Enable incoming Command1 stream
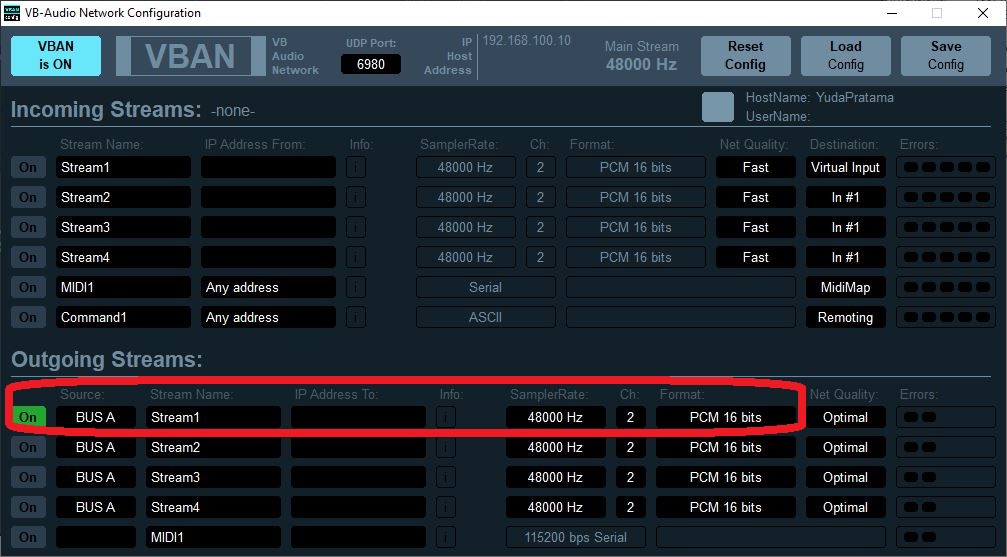This screenshot has height=557, width=1007. point(28,317)
